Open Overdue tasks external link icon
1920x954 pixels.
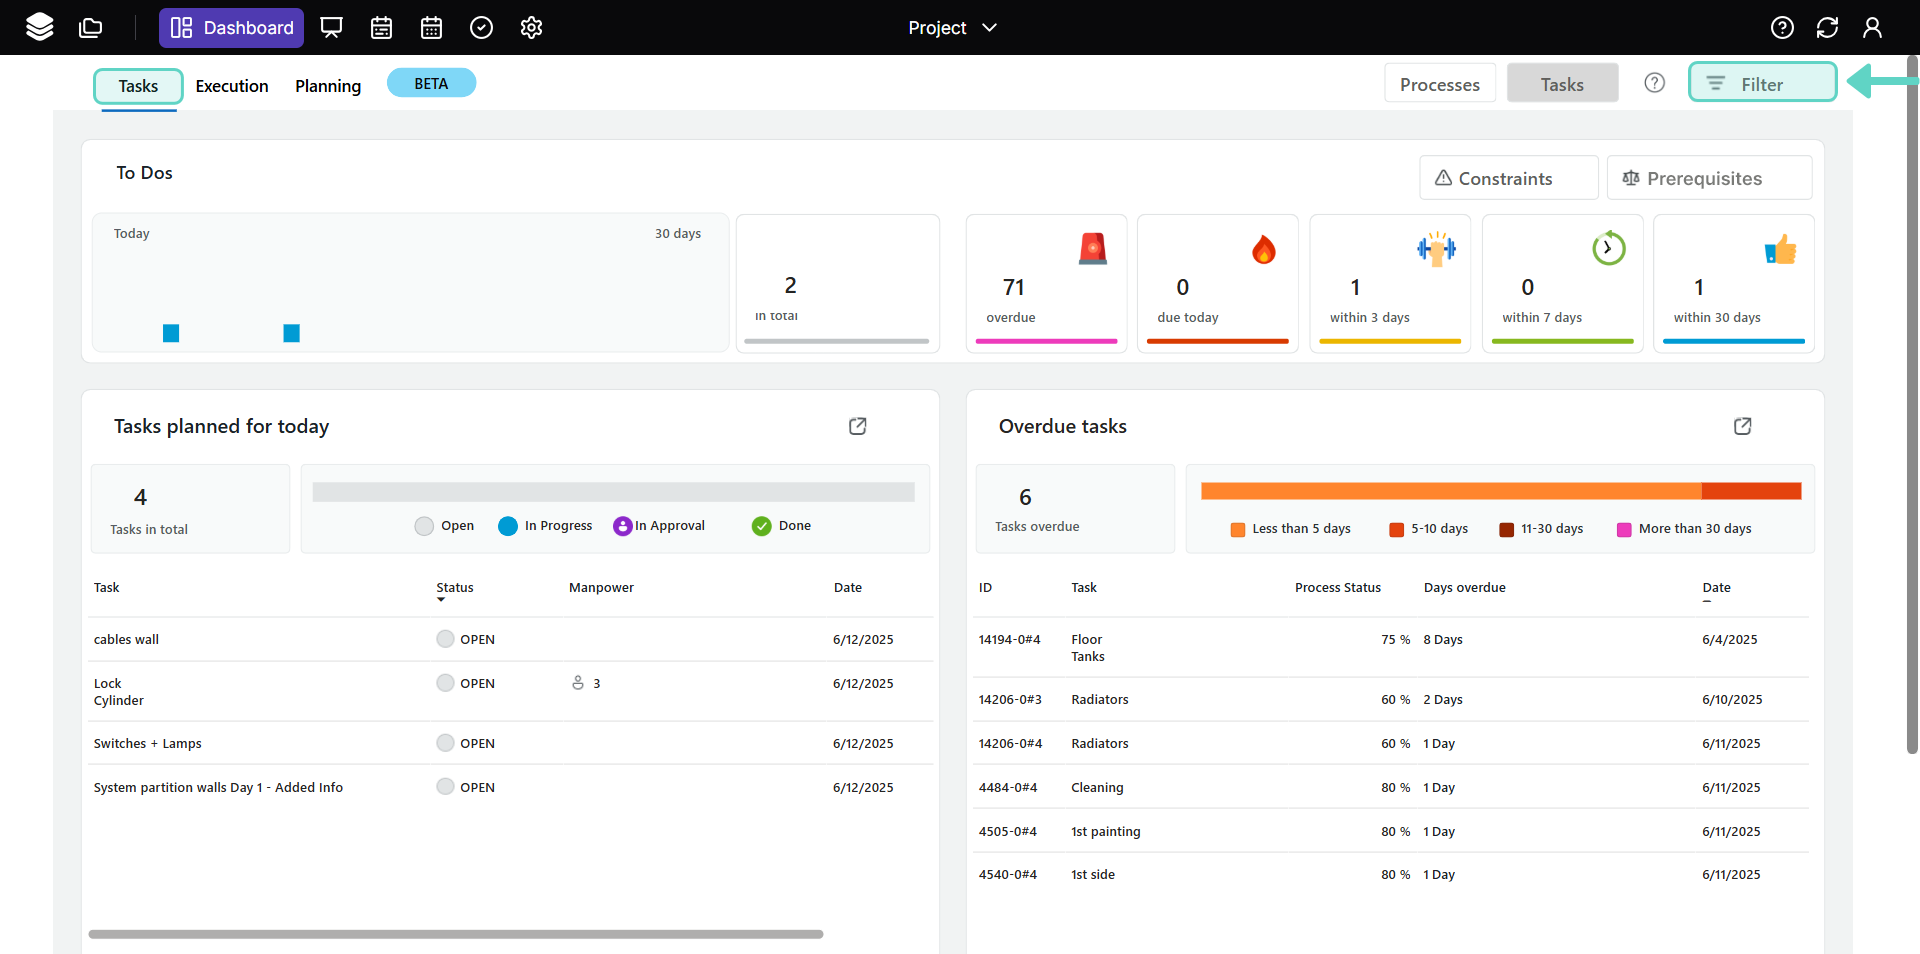[1742, 426]
